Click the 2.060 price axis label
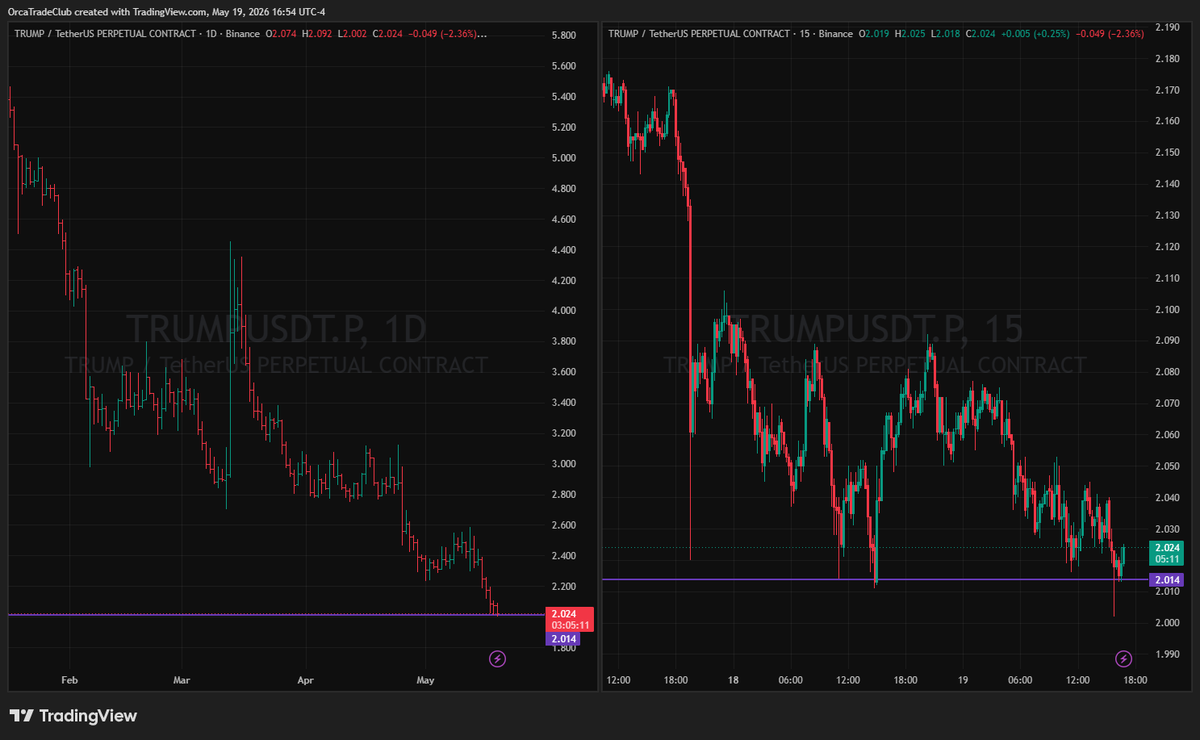The width and height of the screenshot is (1200, 740). tap(1166, 435)
